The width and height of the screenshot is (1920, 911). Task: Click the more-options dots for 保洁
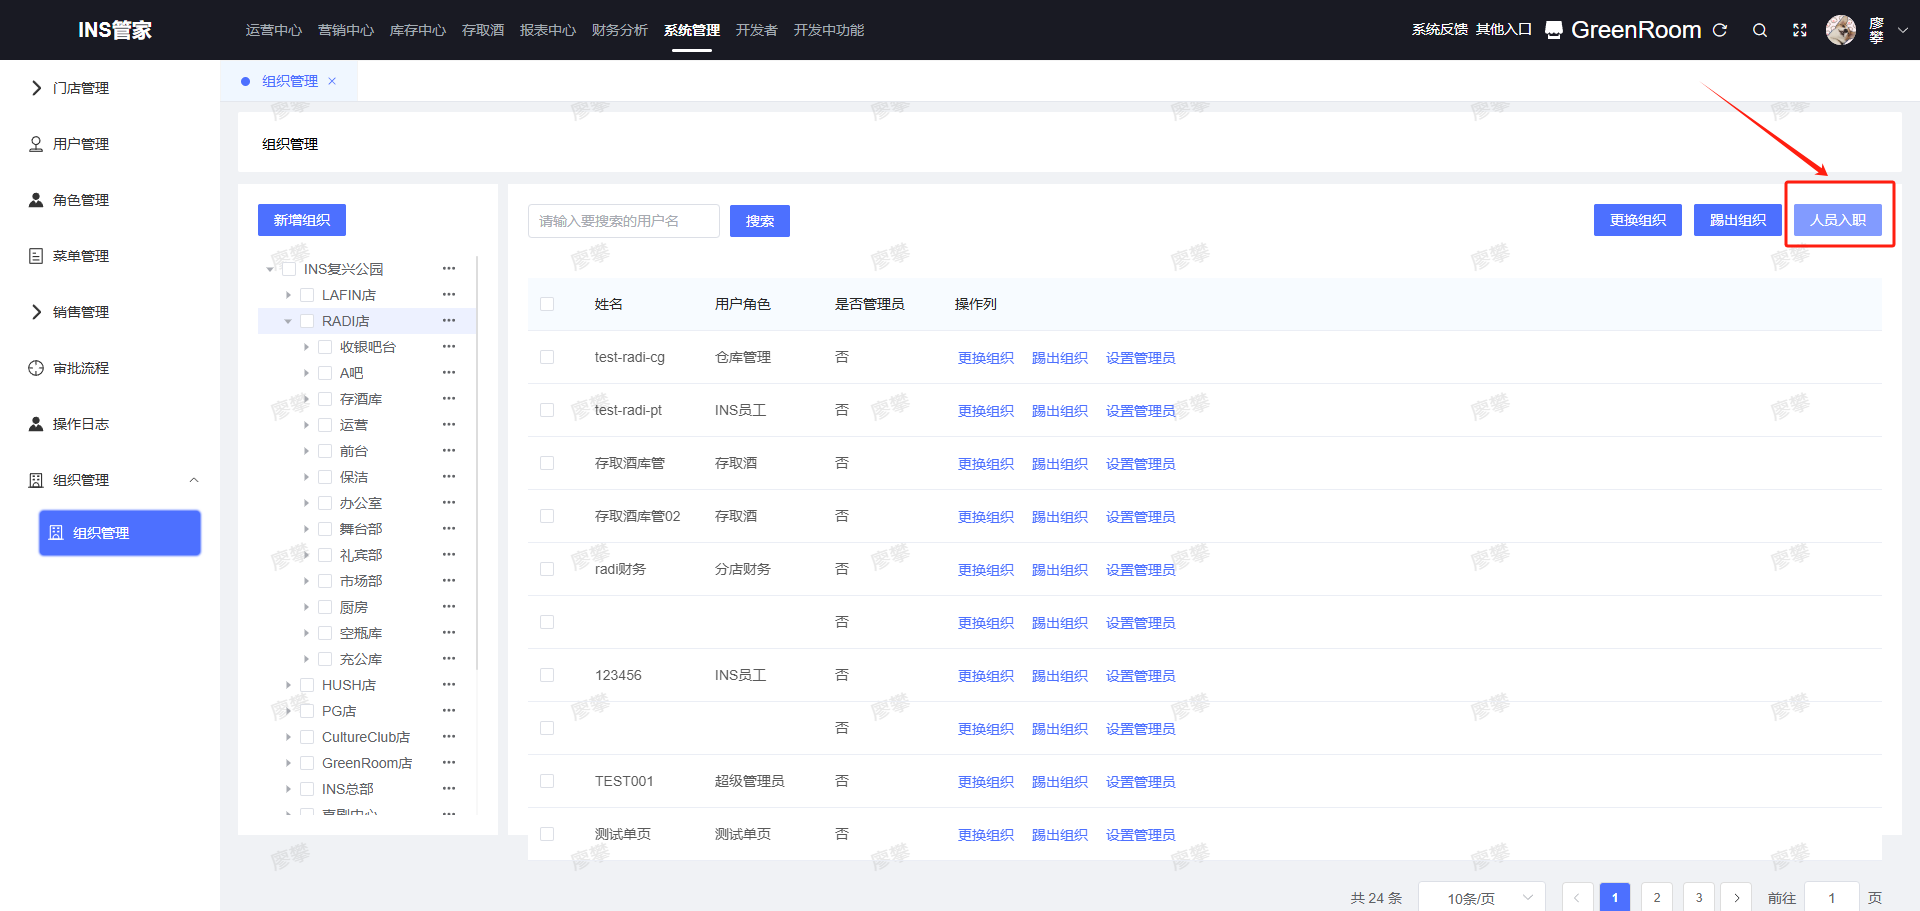click(449, 477)
